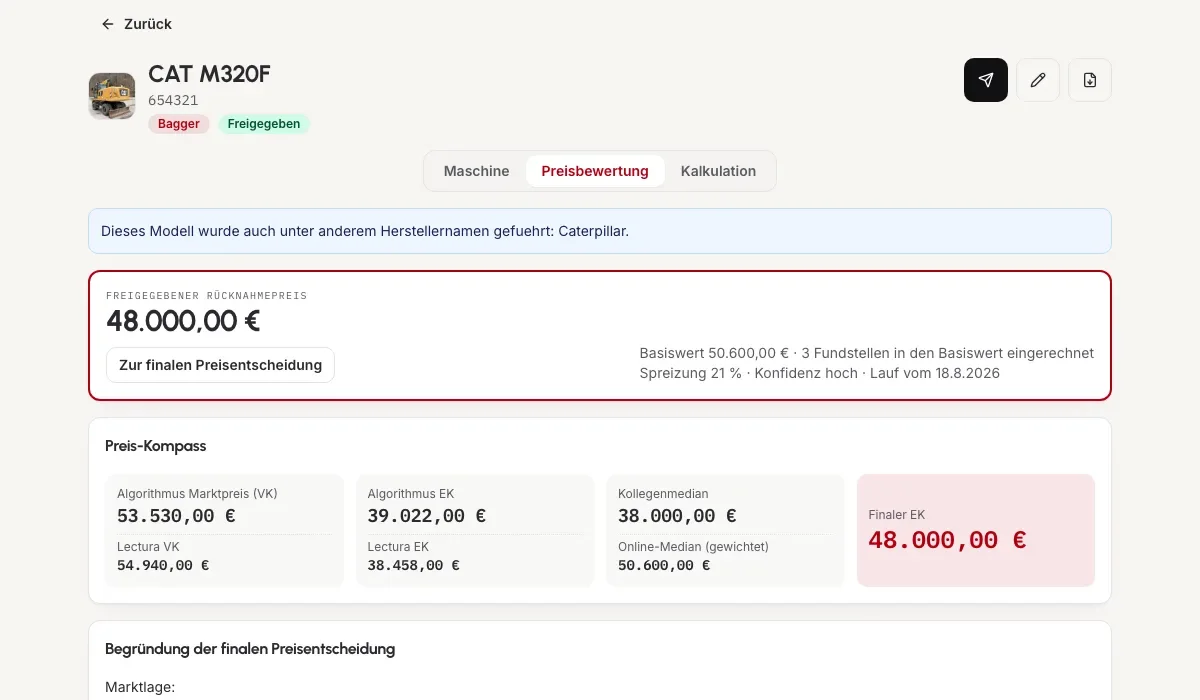Click the Bagger category badge
This screenshot has height=700, width=1200.
point(179,124)
